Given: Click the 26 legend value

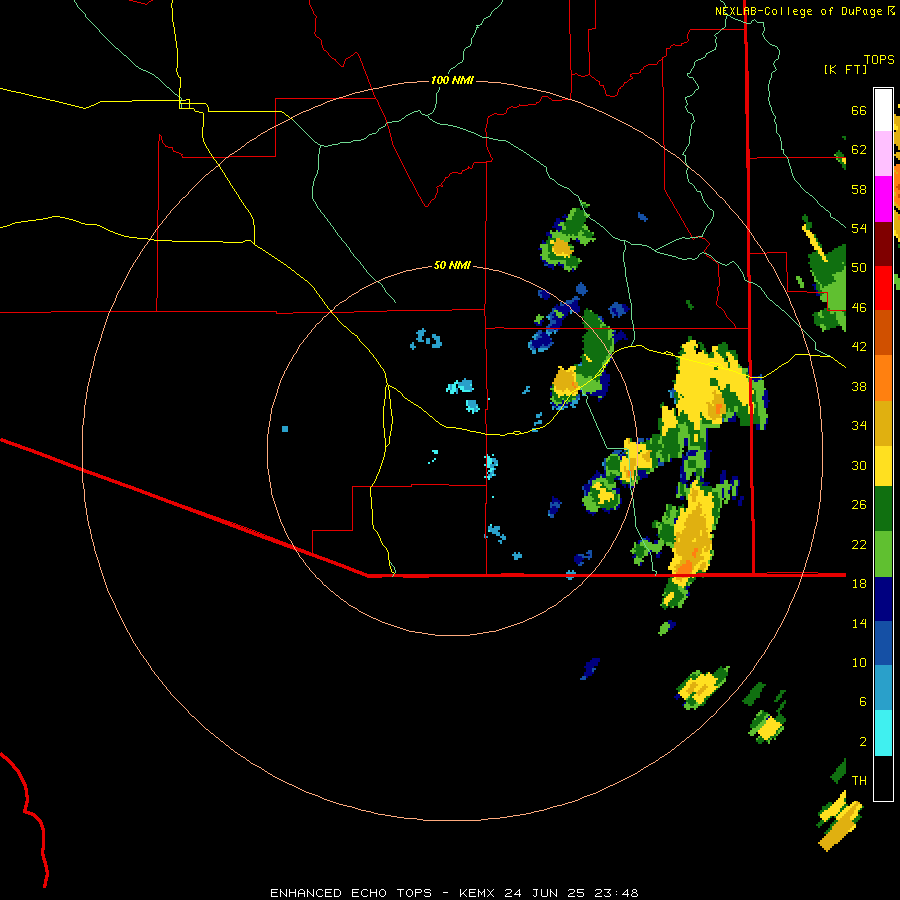Looking at the screenshot, I should tap(859, 505).
